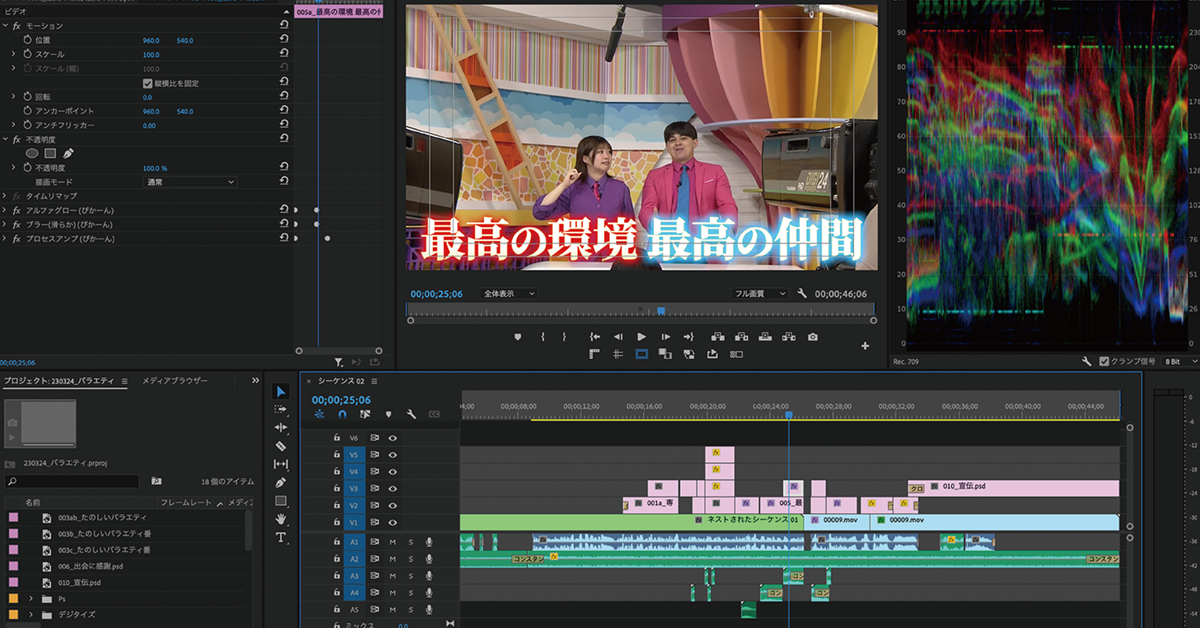Click the ellipse mask icon under 不透明度
Viewport: 1200px width, 628px height.
(32, 154)
